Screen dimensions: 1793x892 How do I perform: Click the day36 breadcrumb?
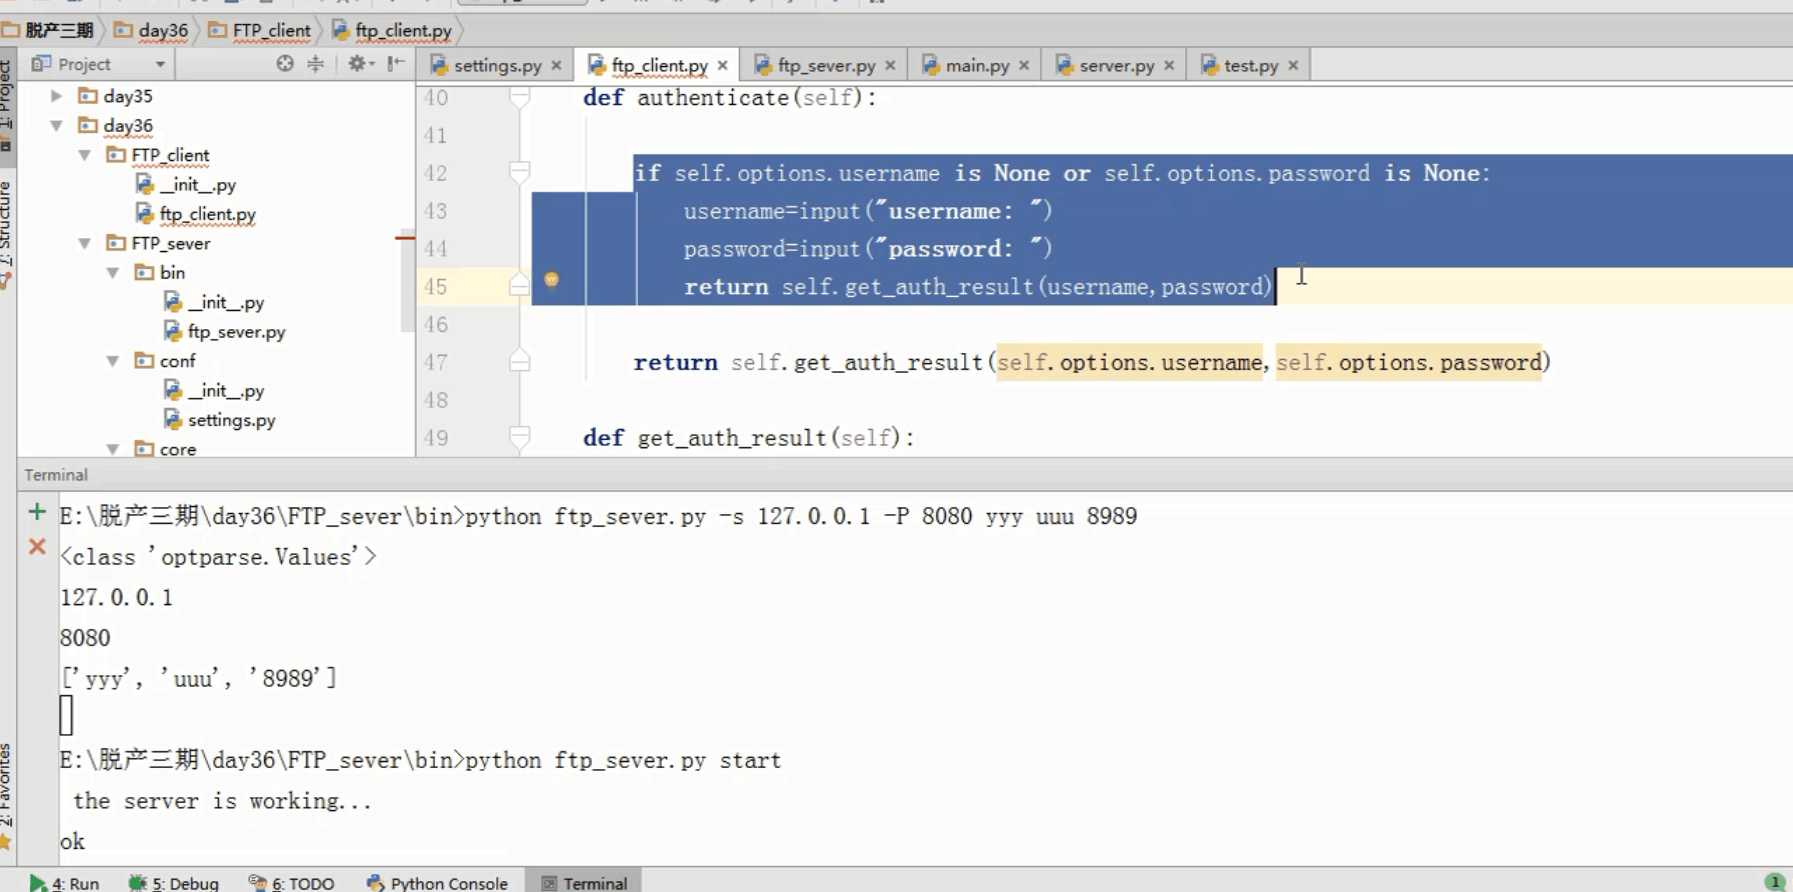click(x=151, y=30)
